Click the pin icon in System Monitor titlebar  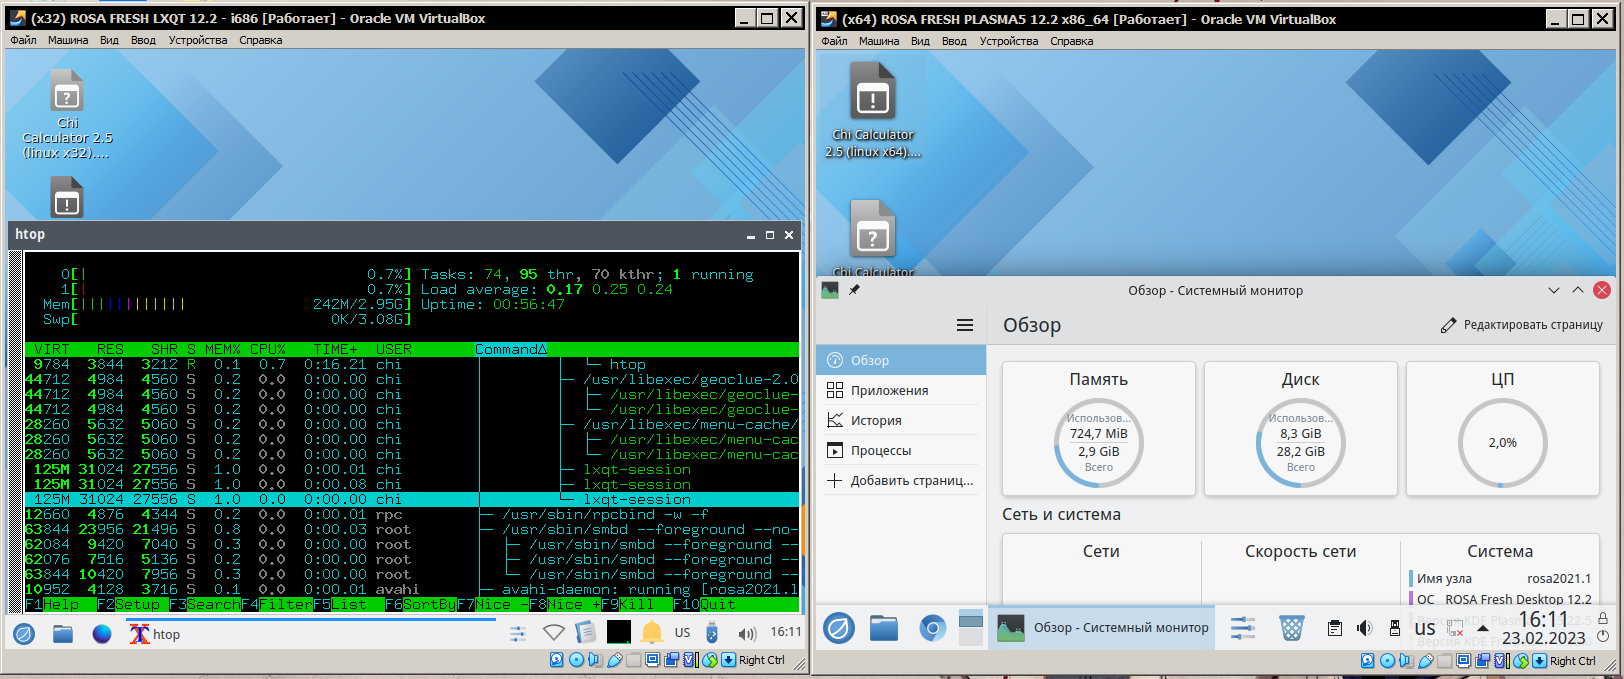coord(855,290)
